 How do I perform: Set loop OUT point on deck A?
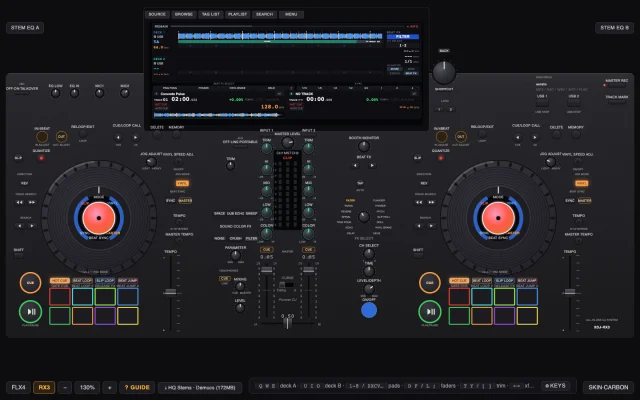click(61, 137)
